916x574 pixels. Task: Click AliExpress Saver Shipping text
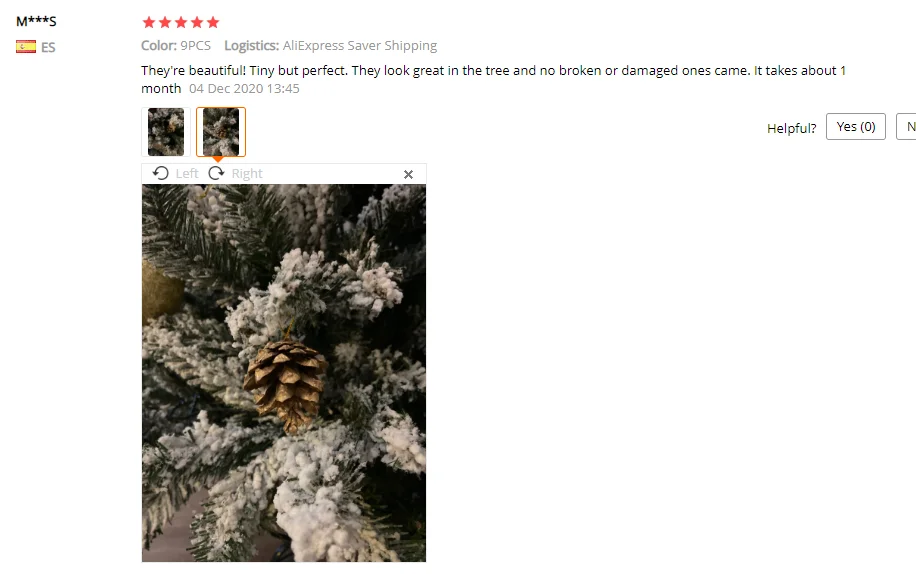click(360, 46)
